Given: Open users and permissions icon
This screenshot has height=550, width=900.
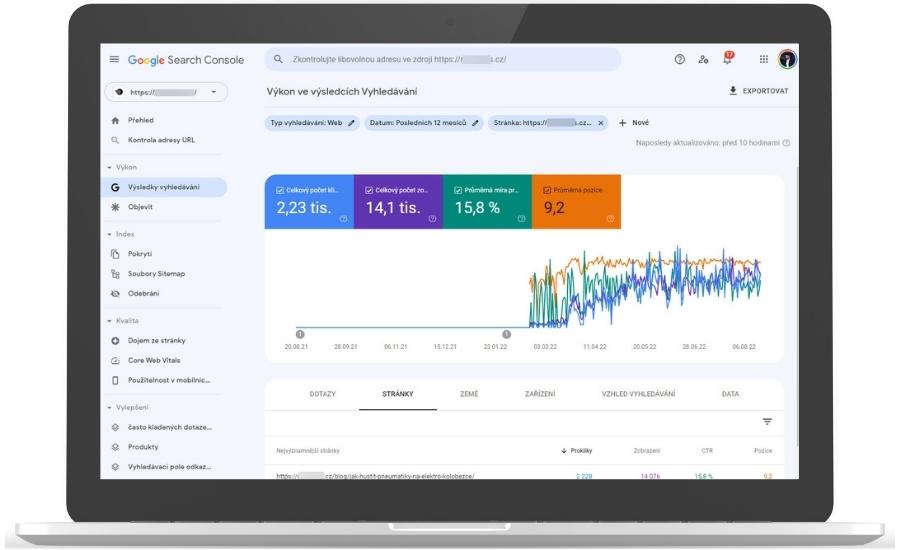Looking at the screenshot, I should pyautogui.click(x=703, y=59).
